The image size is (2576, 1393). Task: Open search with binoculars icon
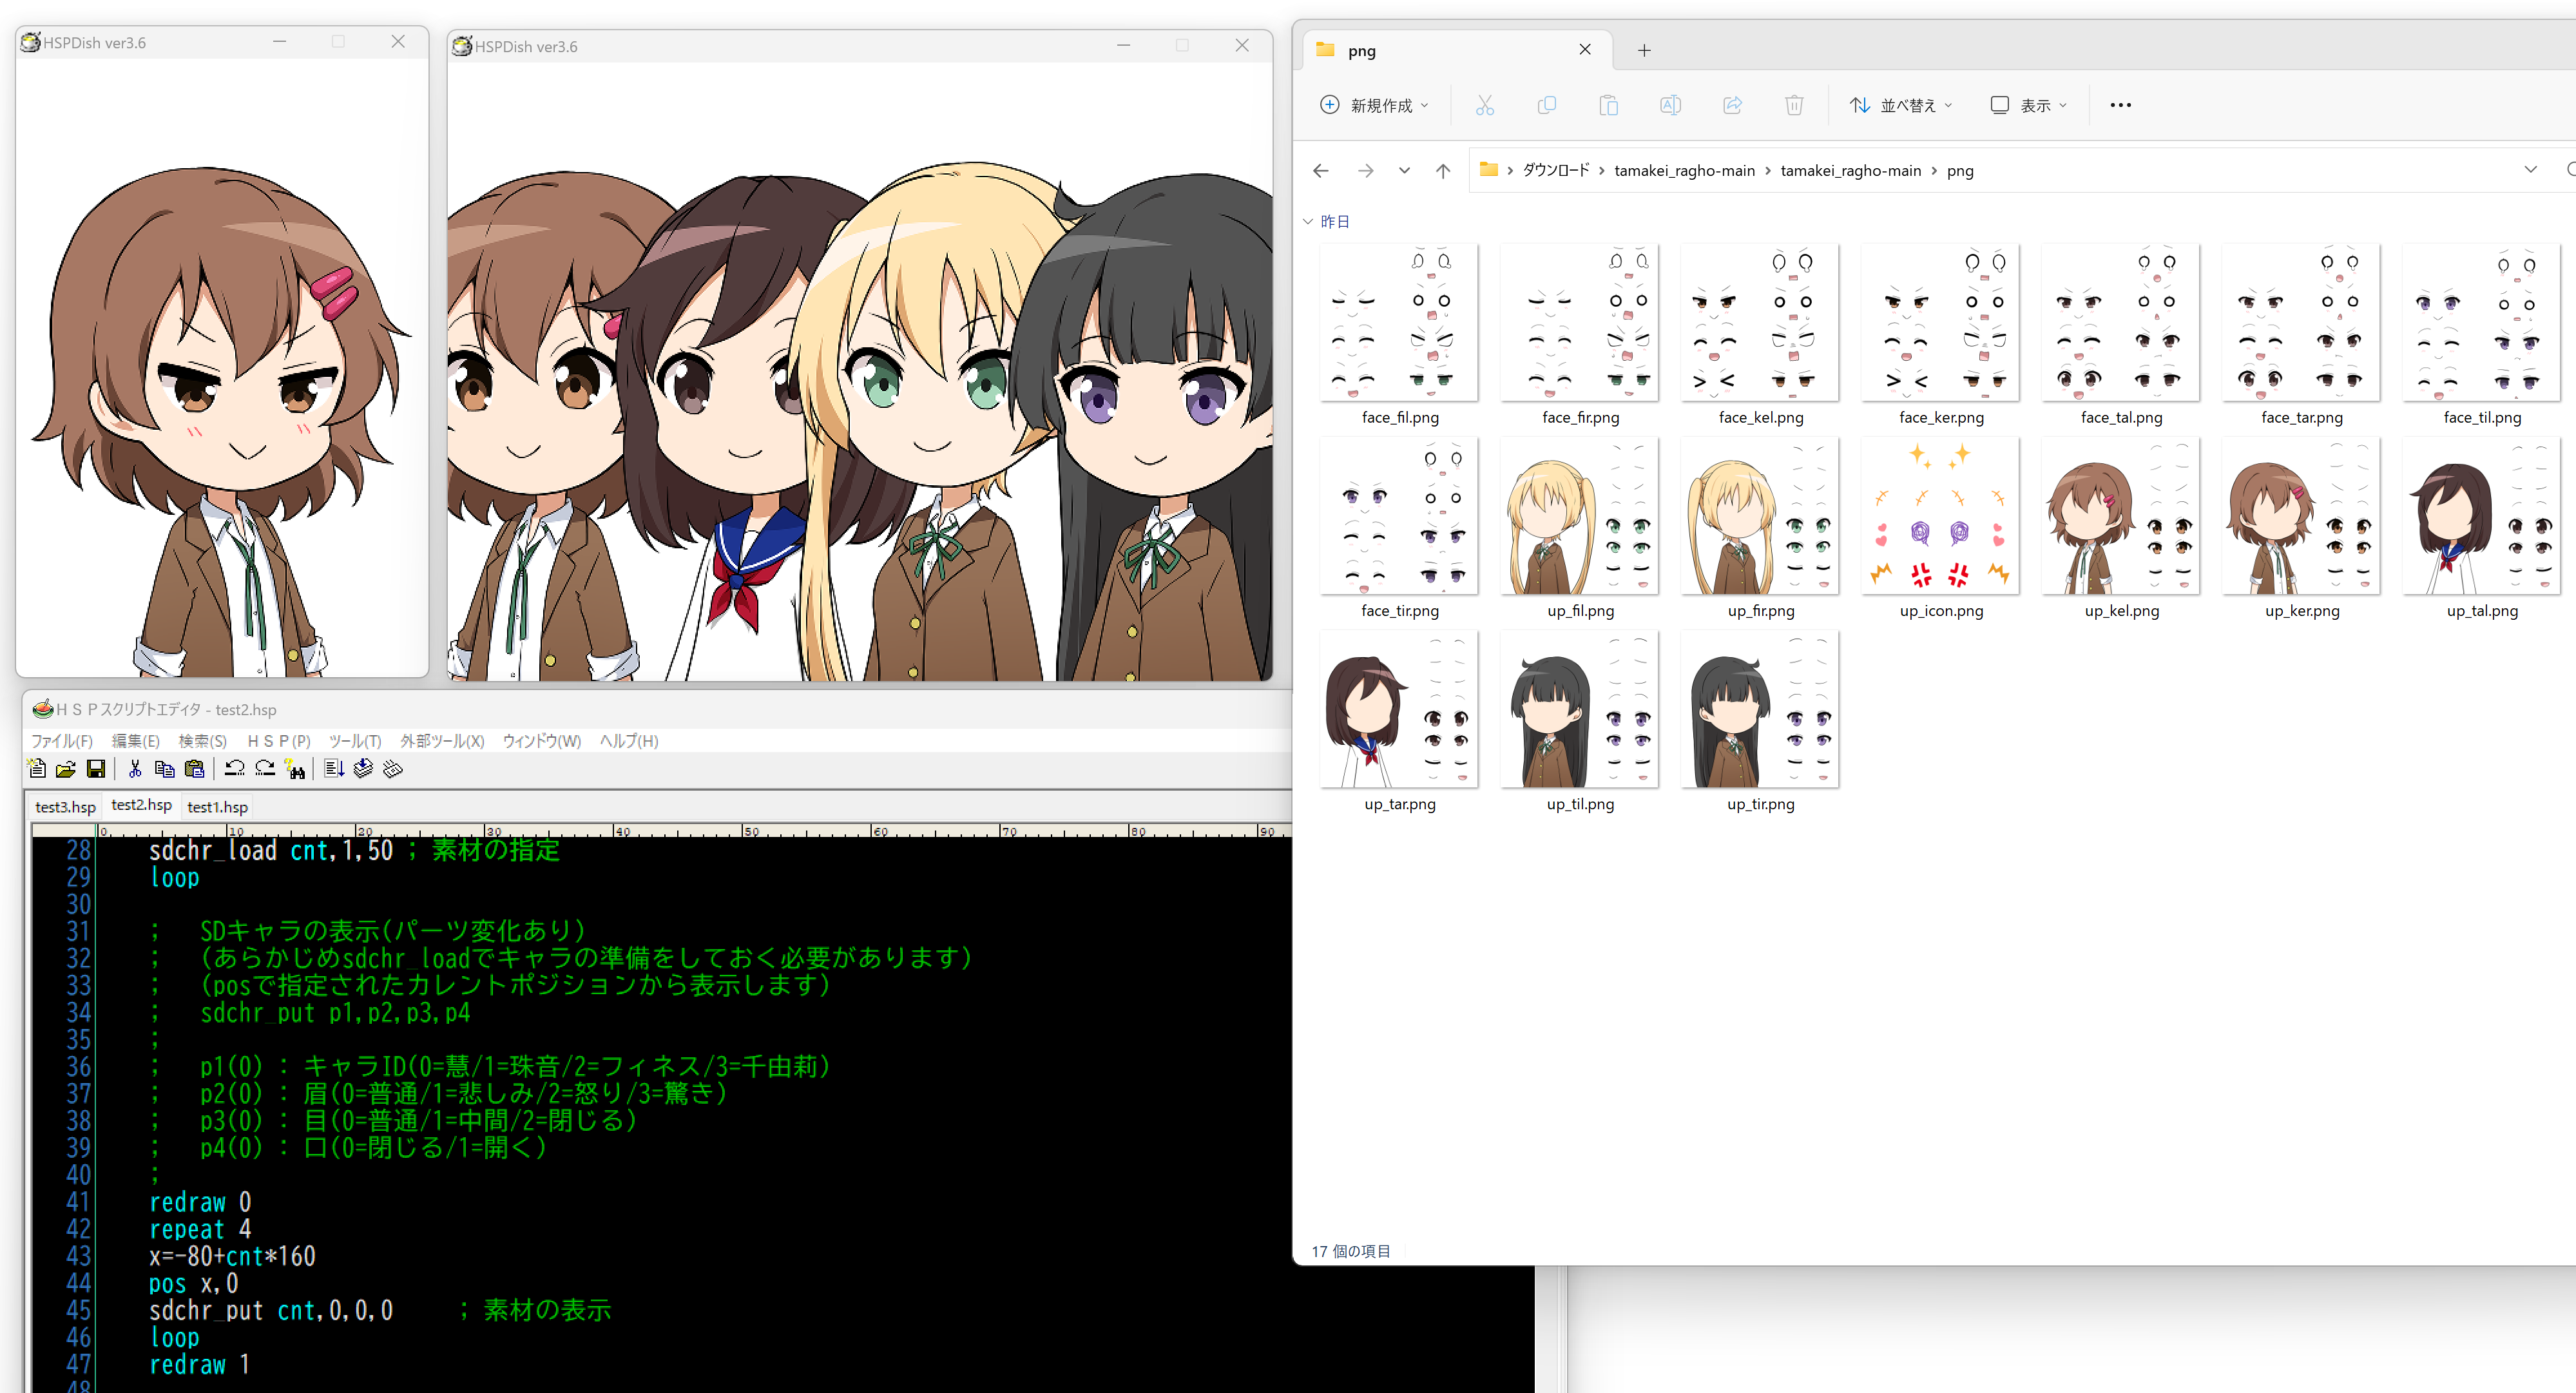click(295, 769)
